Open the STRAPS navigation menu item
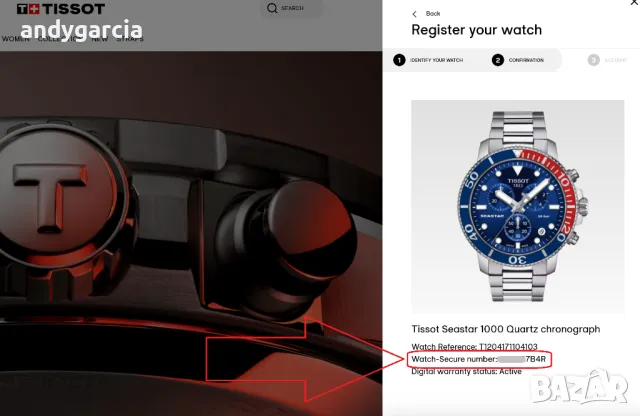This screenshot has height=416, width=640. pyautogui.click(x=130, y=39)
